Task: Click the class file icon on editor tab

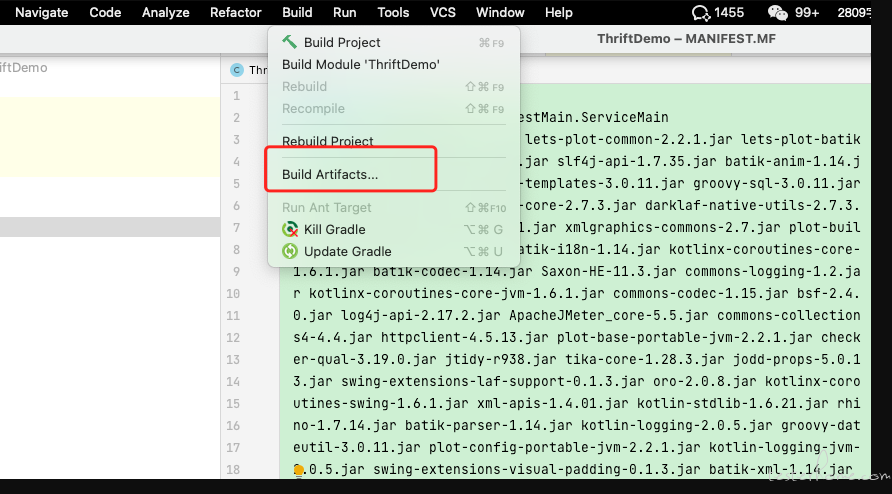Action: [237, 70]
